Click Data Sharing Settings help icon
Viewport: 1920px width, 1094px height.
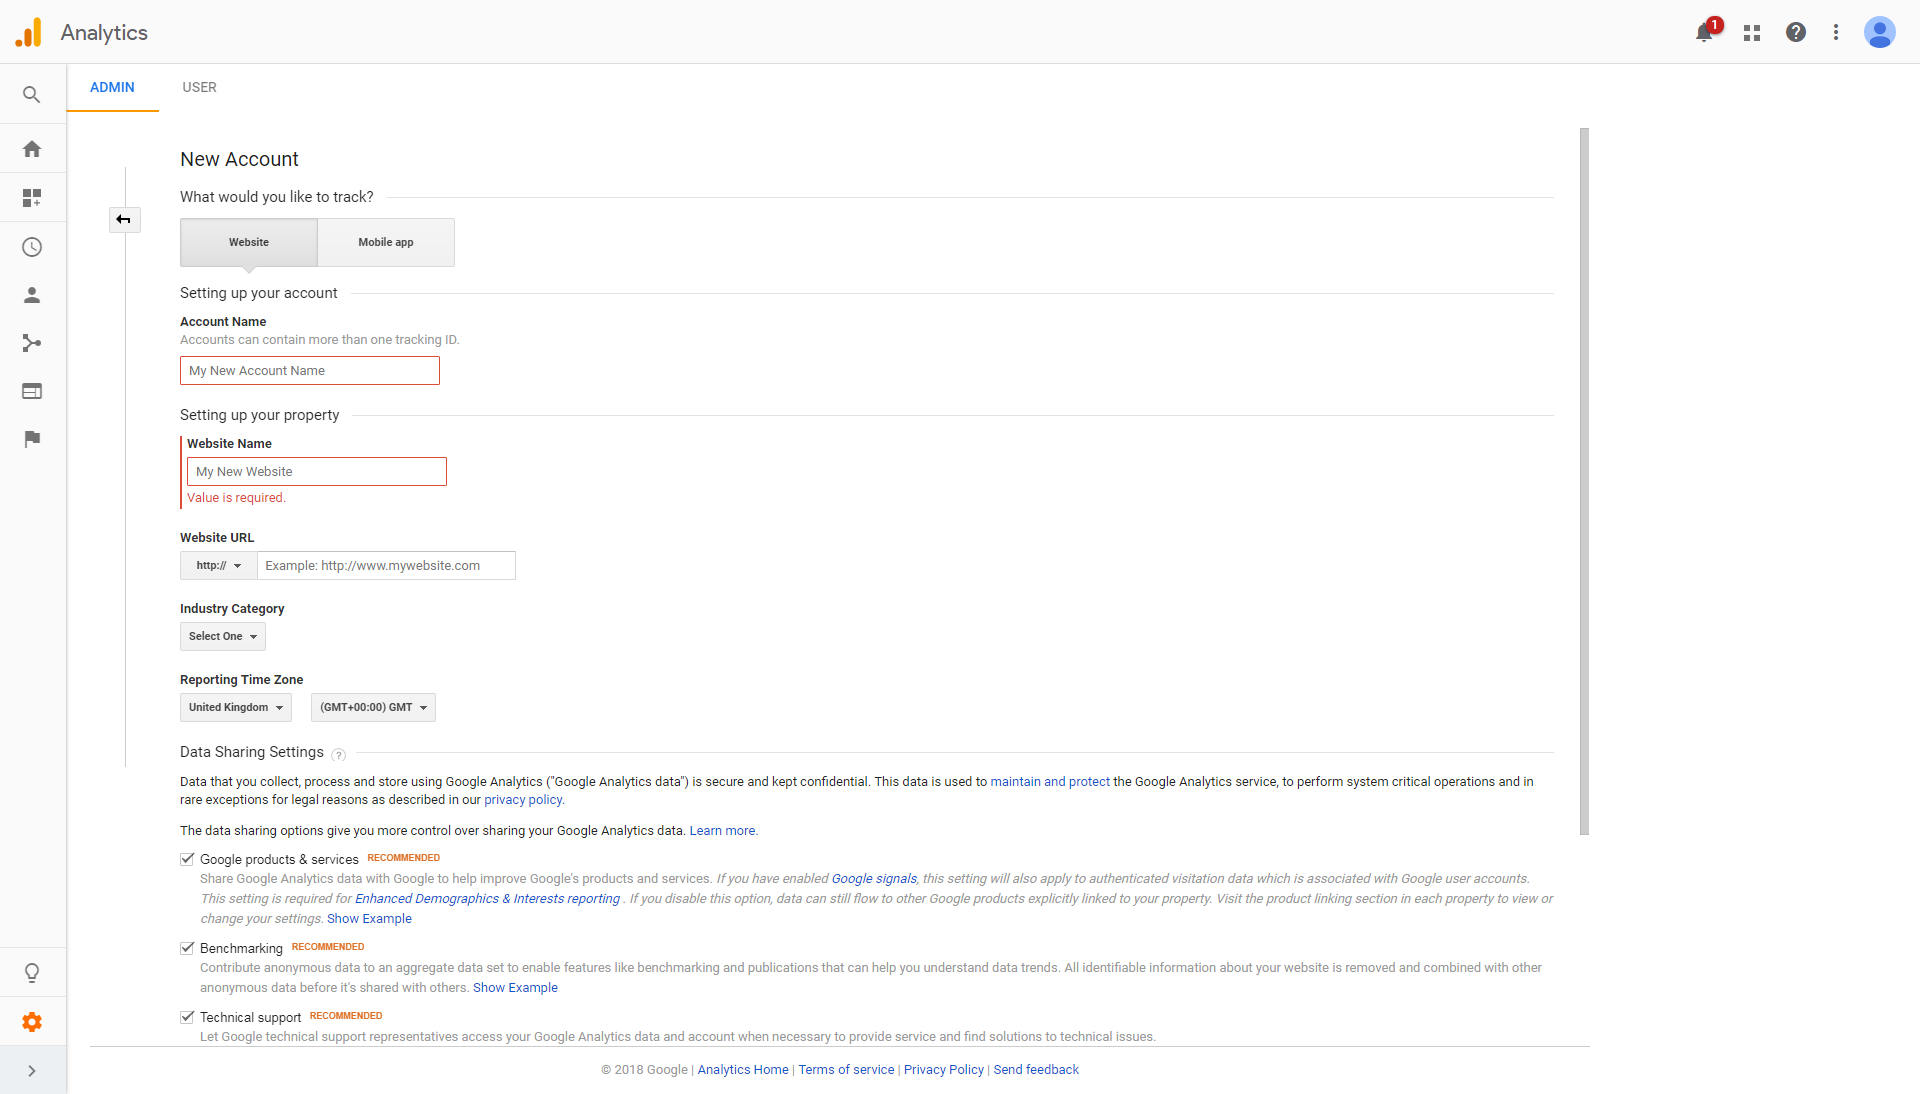pos(338,755)
